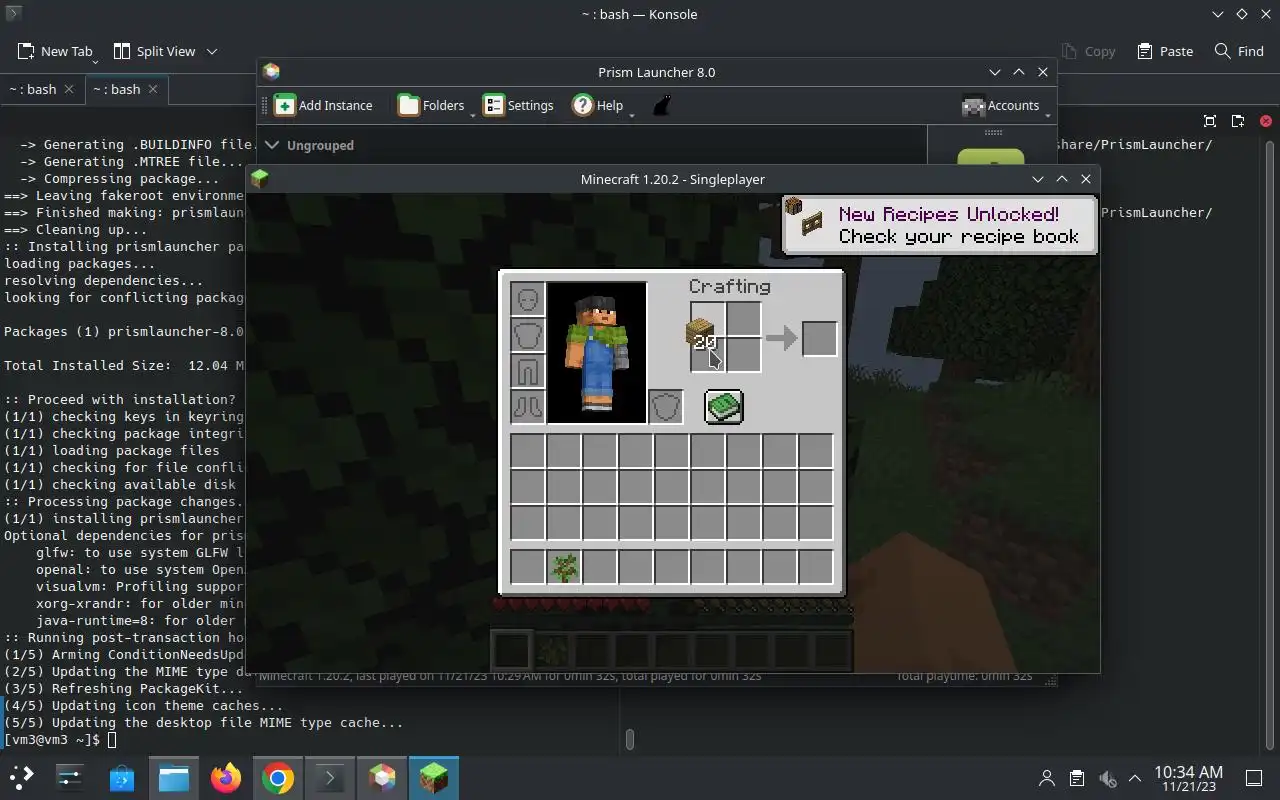Image resolution: width=1280 pixels, height=800 pixels.
Task: Collapse the Ungrouped instance group
Action: click(273, 145)
